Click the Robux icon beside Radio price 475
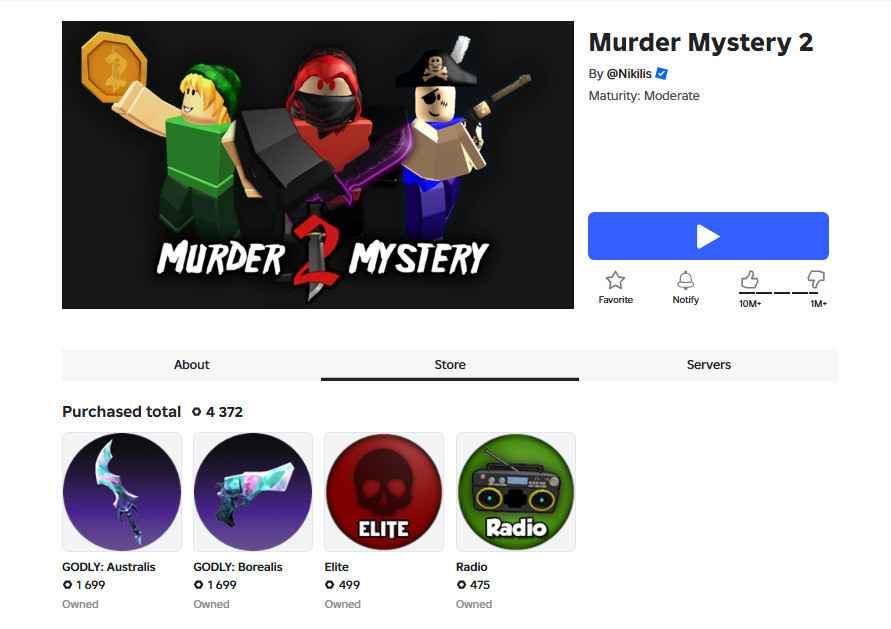The width and height of the screenshot is (891, 629). coord(461,585)
